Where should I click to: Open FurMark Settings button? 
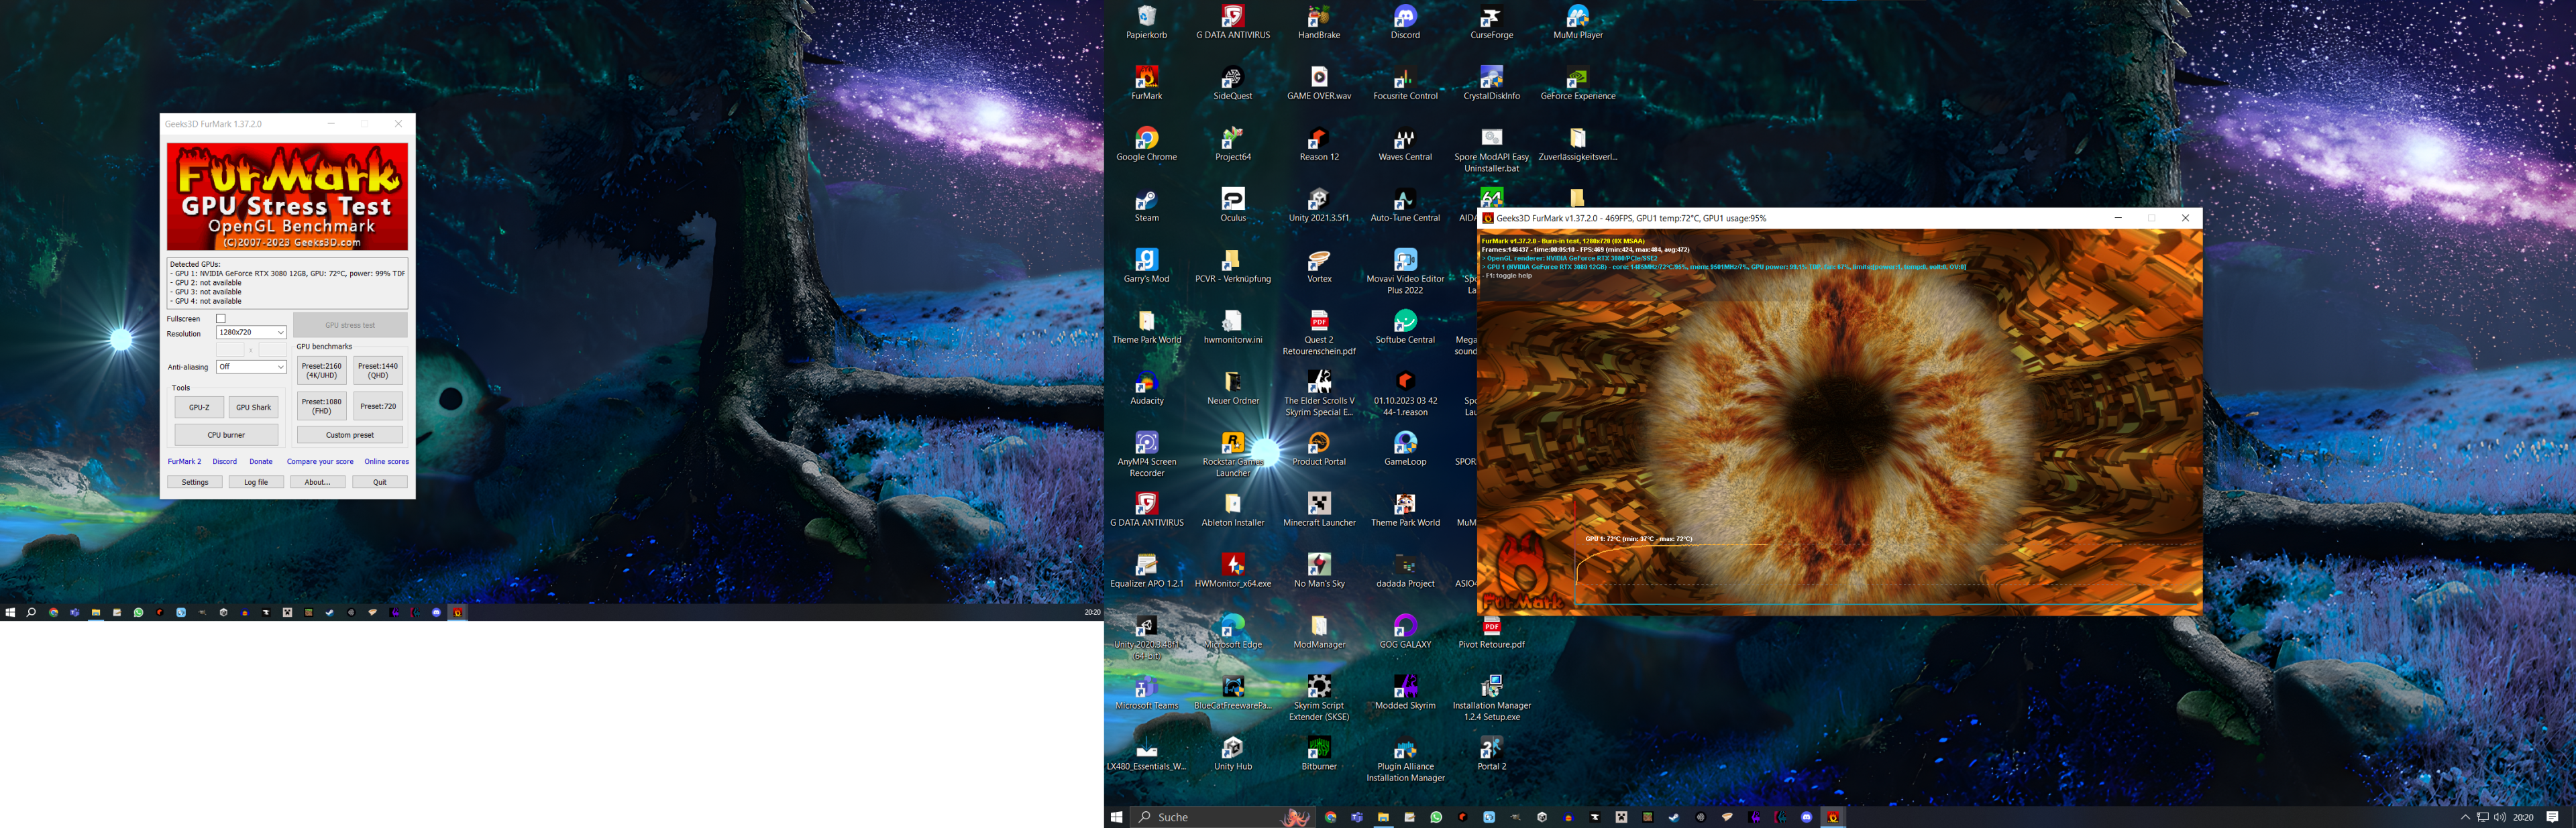tap(195, 482)
